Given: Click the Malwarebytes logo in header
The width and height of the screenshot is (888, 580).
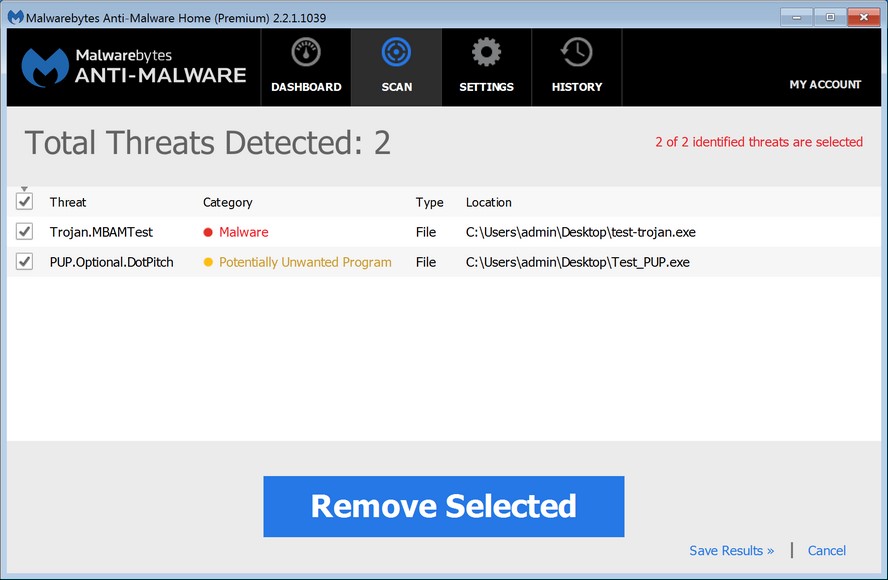Looking at the screenshot, I should 45,67.
